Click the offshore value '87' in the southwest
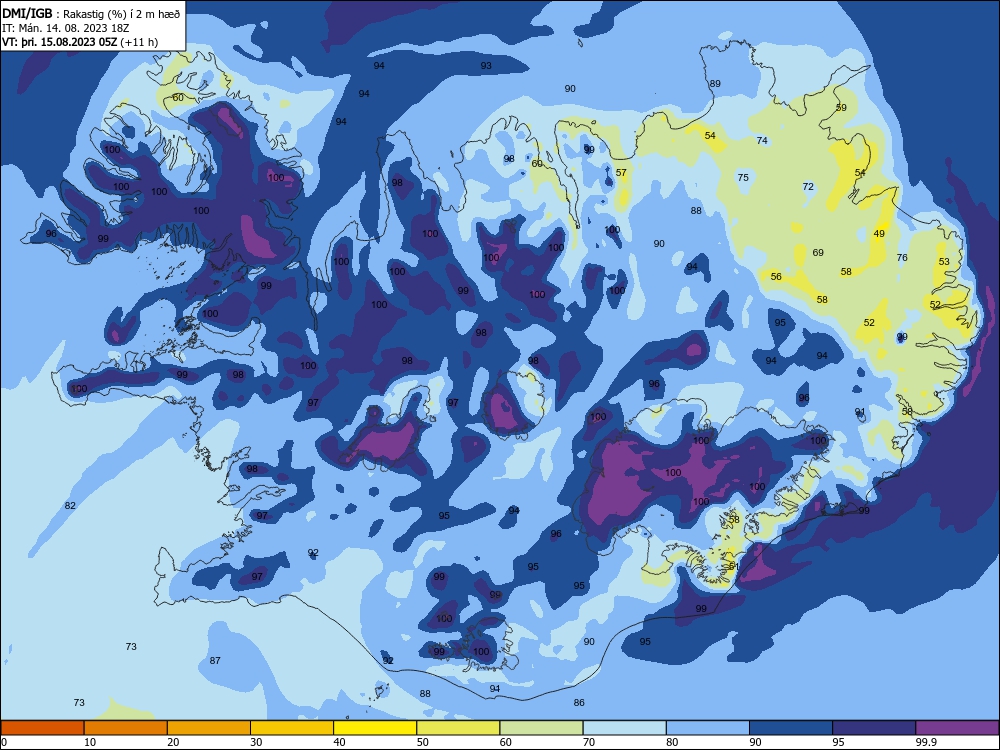 (x=215, y=661)
